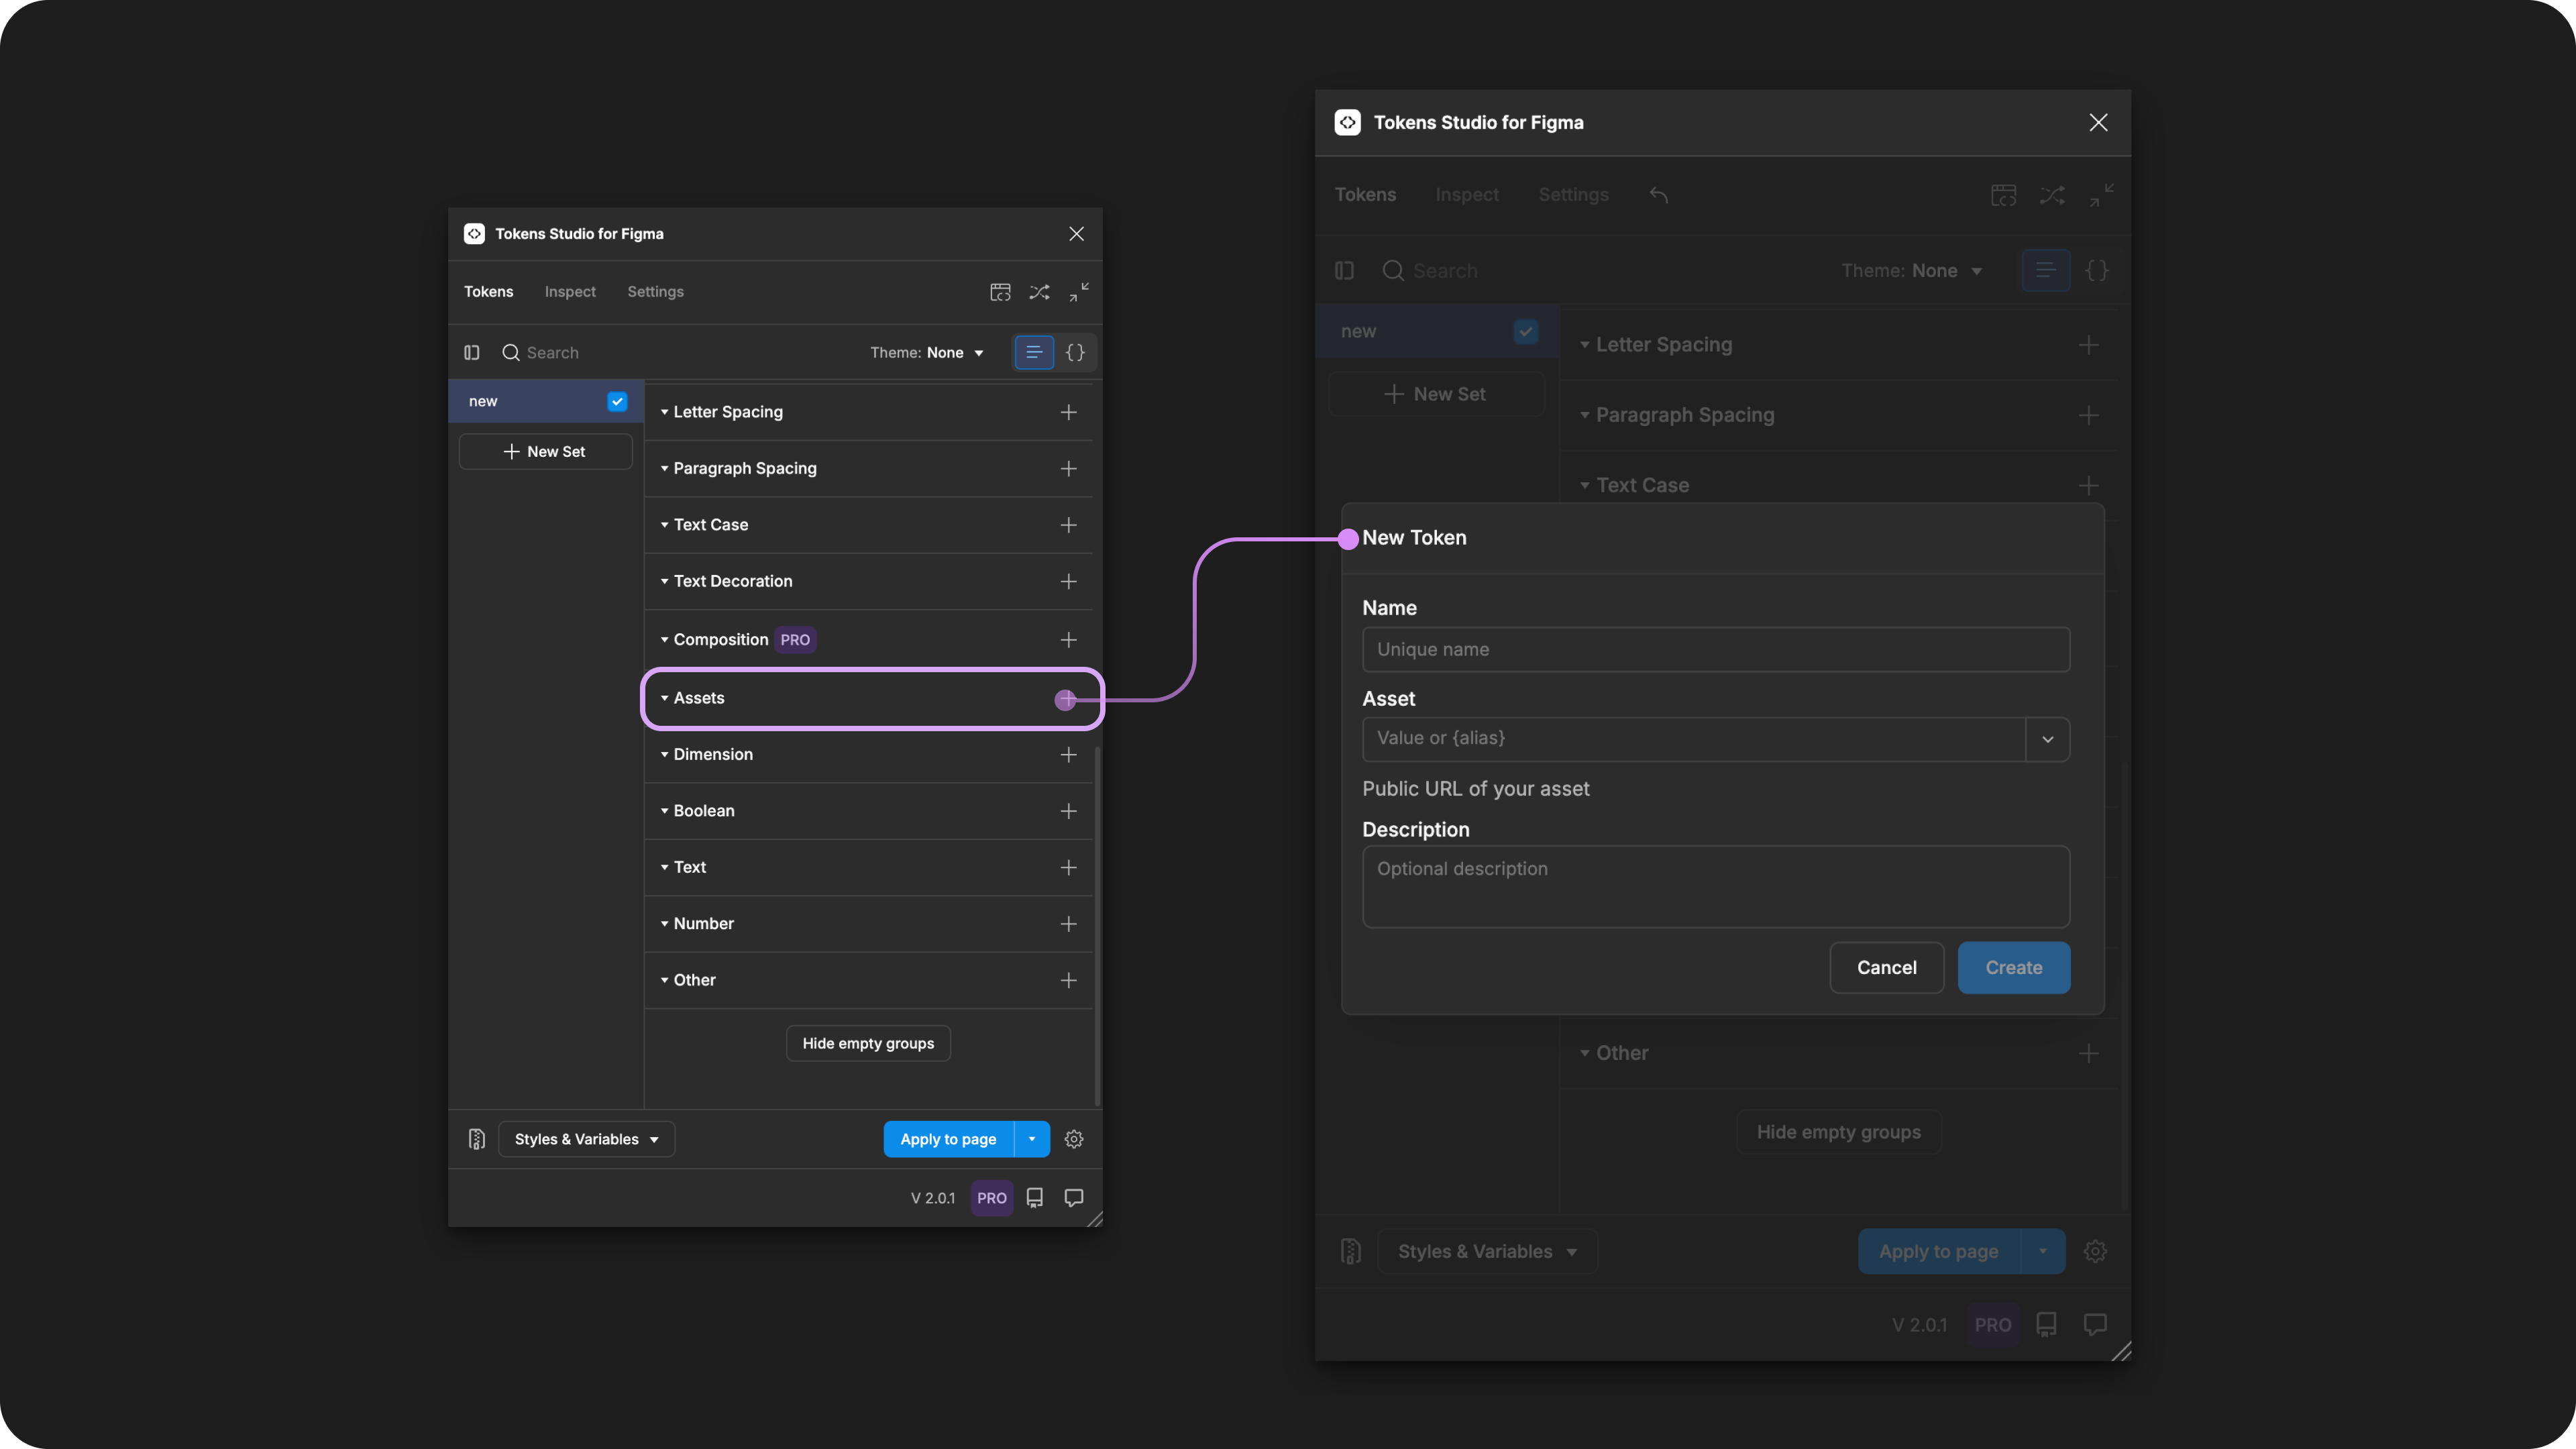Click Create in New Token dialog

[2013, 967]
